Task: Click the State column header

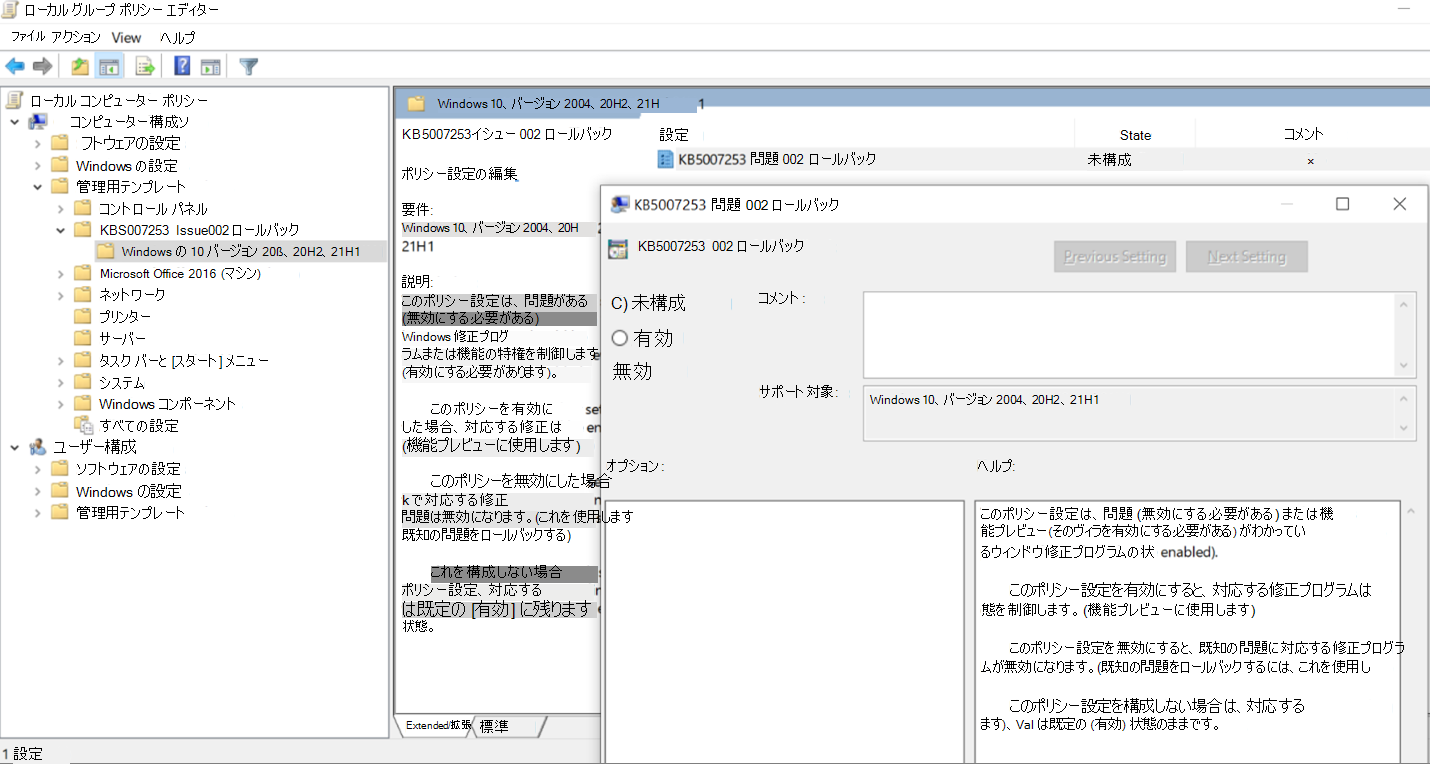Action: 1135,134
